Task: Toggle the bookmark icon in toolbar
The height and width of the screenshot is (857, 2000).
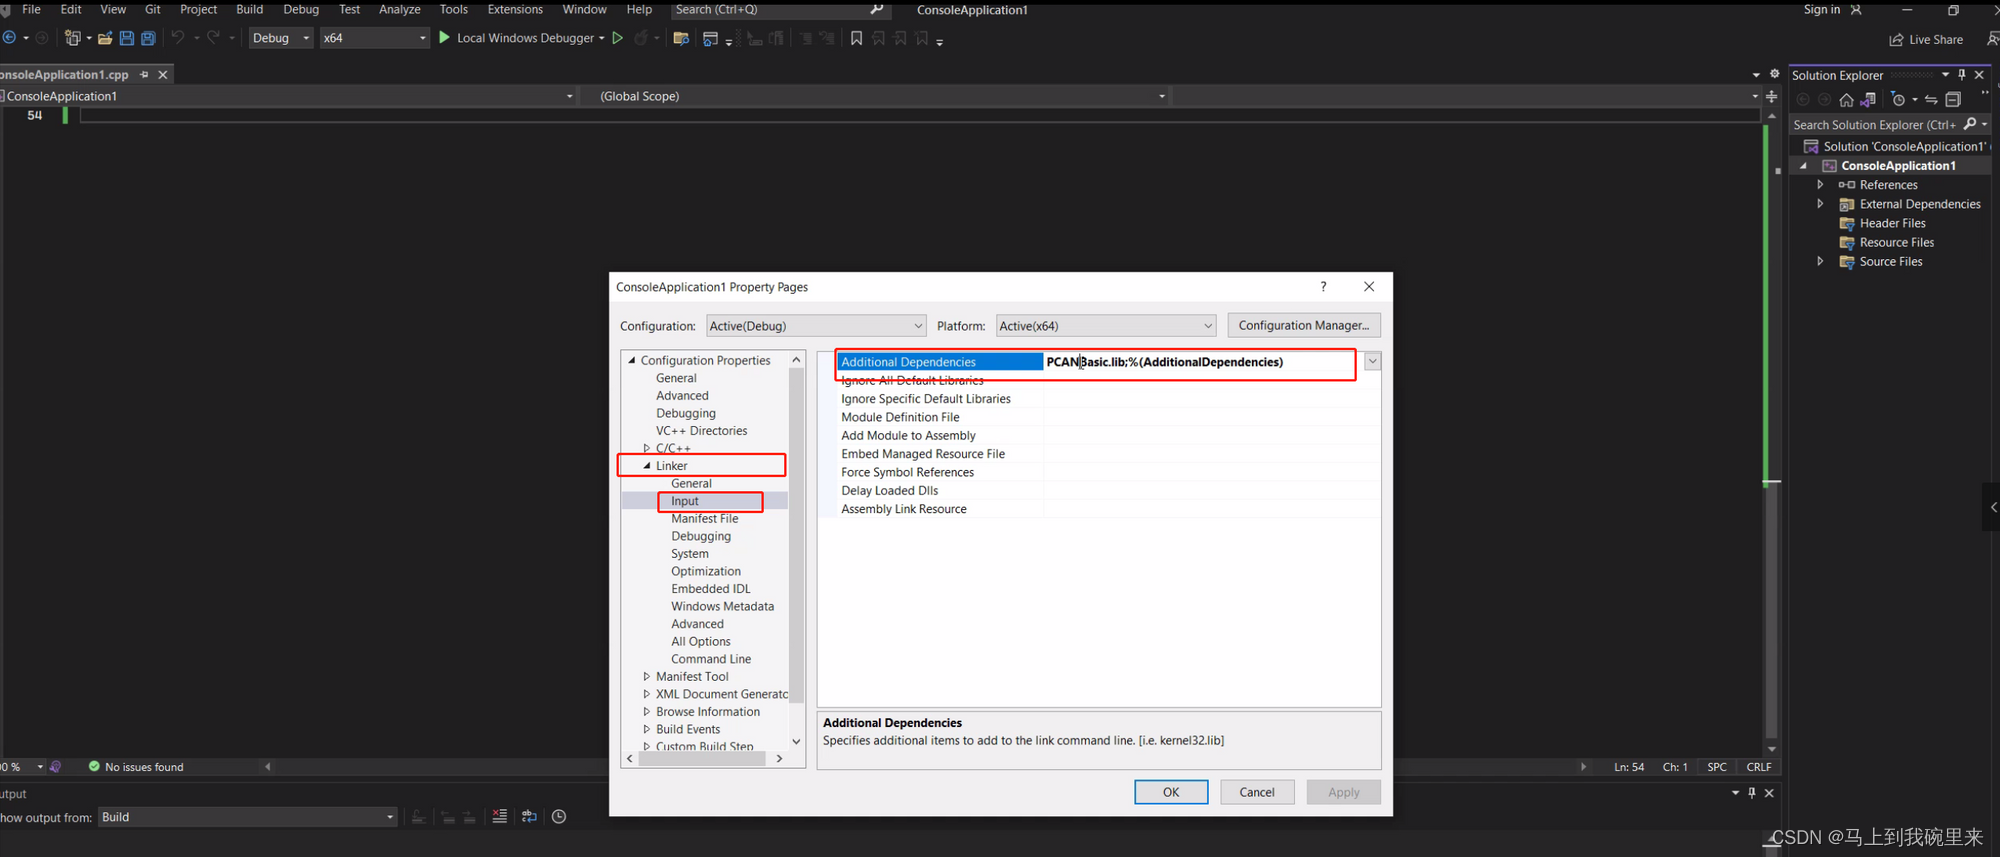Action: coord(856,38)
